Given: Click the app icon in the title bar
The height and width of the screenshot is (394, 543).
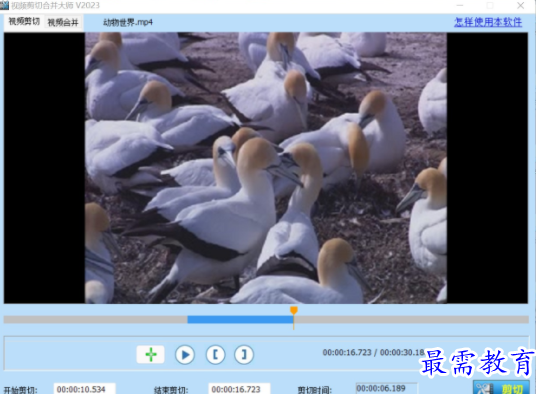Looking at the screenshot, I should [4, 5].
